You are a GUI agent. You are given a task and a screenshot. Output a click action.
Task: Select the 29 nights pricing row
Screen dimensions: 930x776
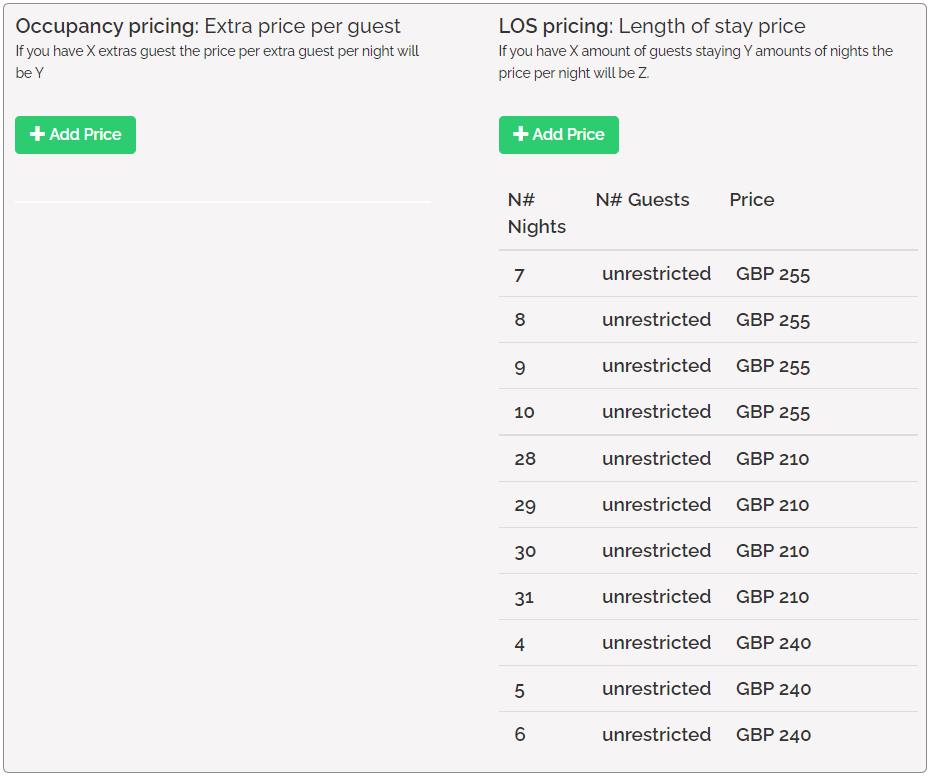click(707, 505)
